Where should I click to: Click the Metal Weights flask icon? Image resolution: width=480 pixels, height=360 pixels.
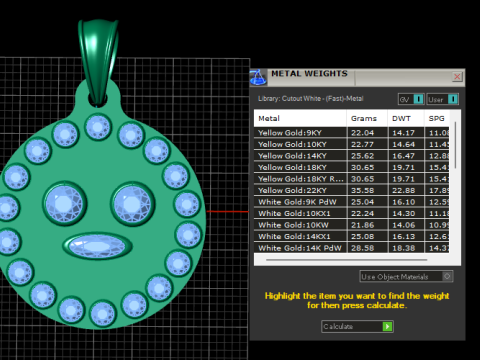click(x=258, y=77)
